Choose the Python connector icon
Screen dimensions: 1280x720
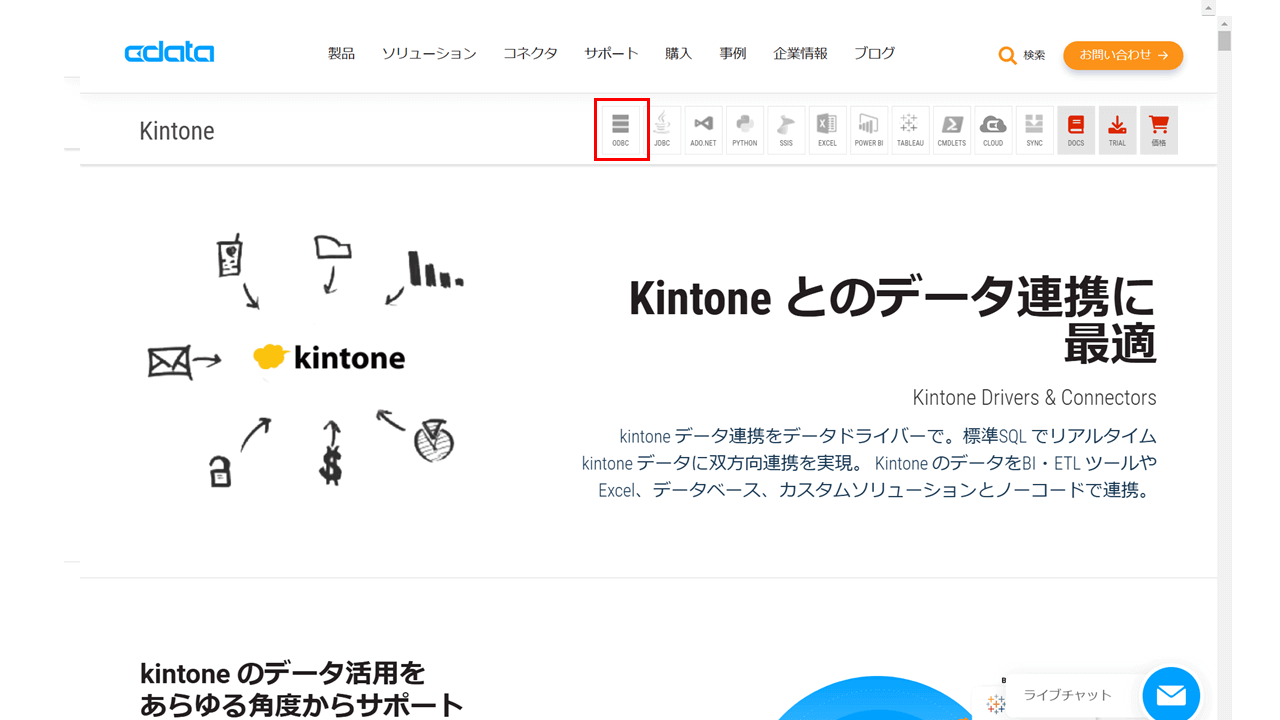point(745,130)
